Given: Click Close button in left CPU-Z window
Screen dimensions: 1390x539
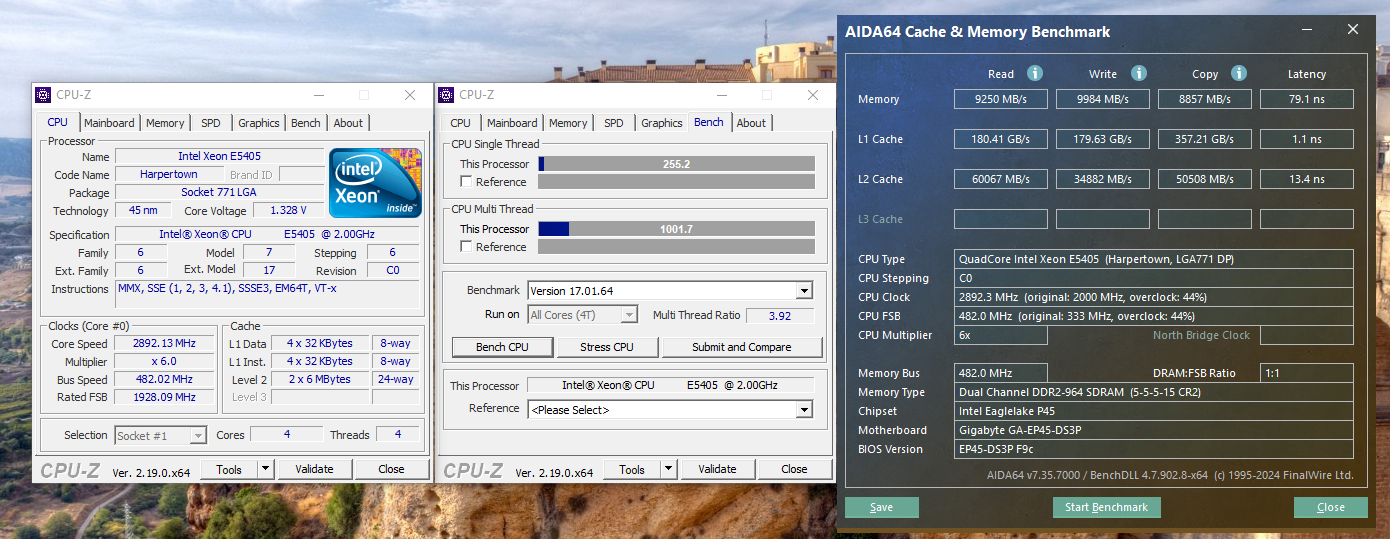Looking at the screenshot, I should [391, 469].
